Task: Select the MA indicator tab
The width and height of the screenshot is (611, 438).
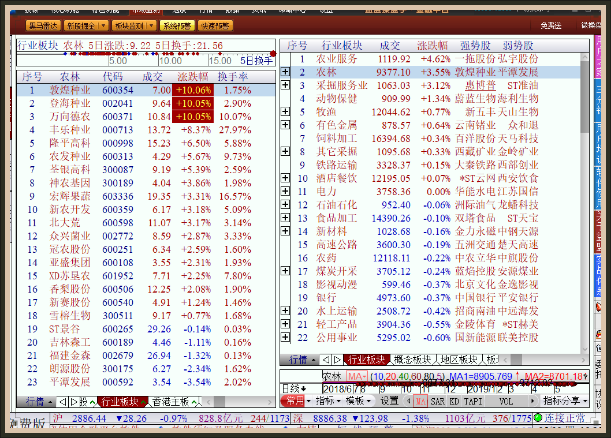Action: coord(420,401)
